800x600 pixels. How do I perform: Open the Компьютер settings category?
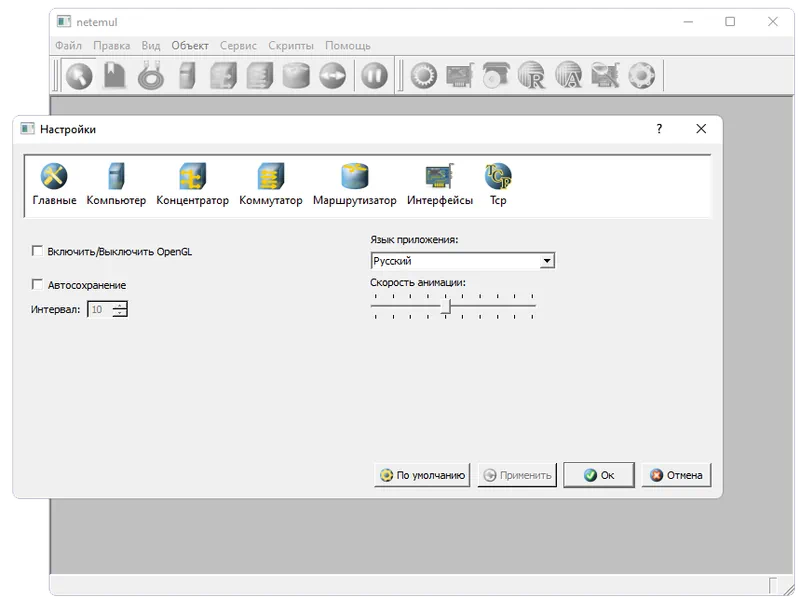point(116,185)
